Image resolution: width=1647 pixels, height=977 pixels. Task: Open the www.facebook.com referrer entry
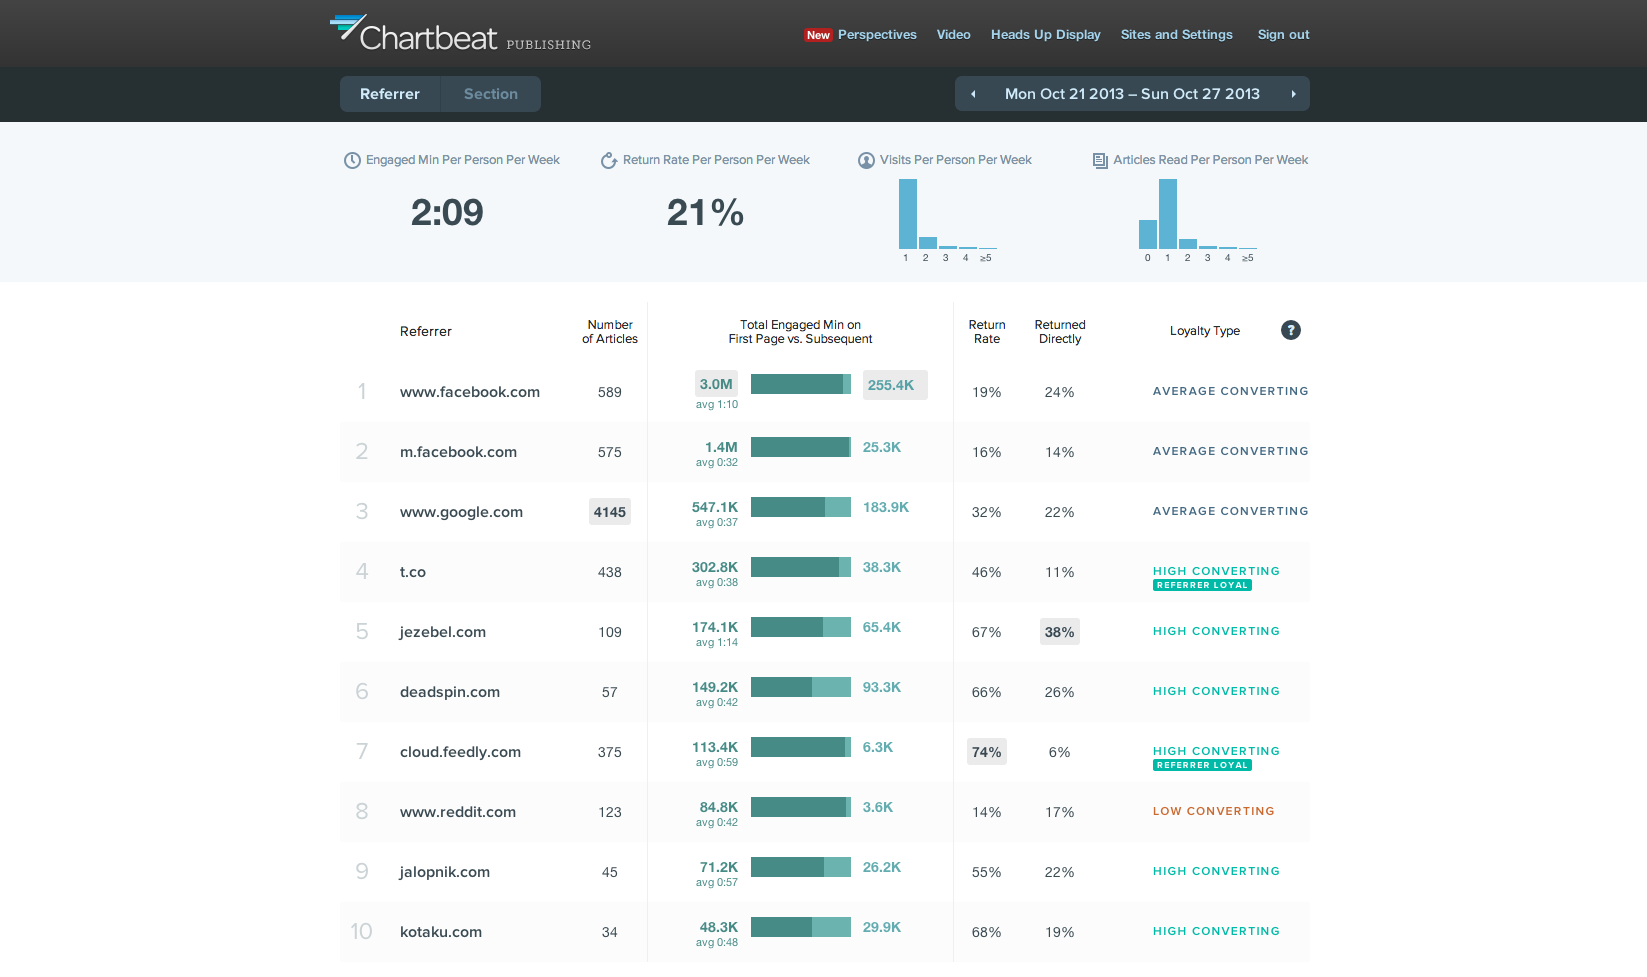(x=469, y=391)
